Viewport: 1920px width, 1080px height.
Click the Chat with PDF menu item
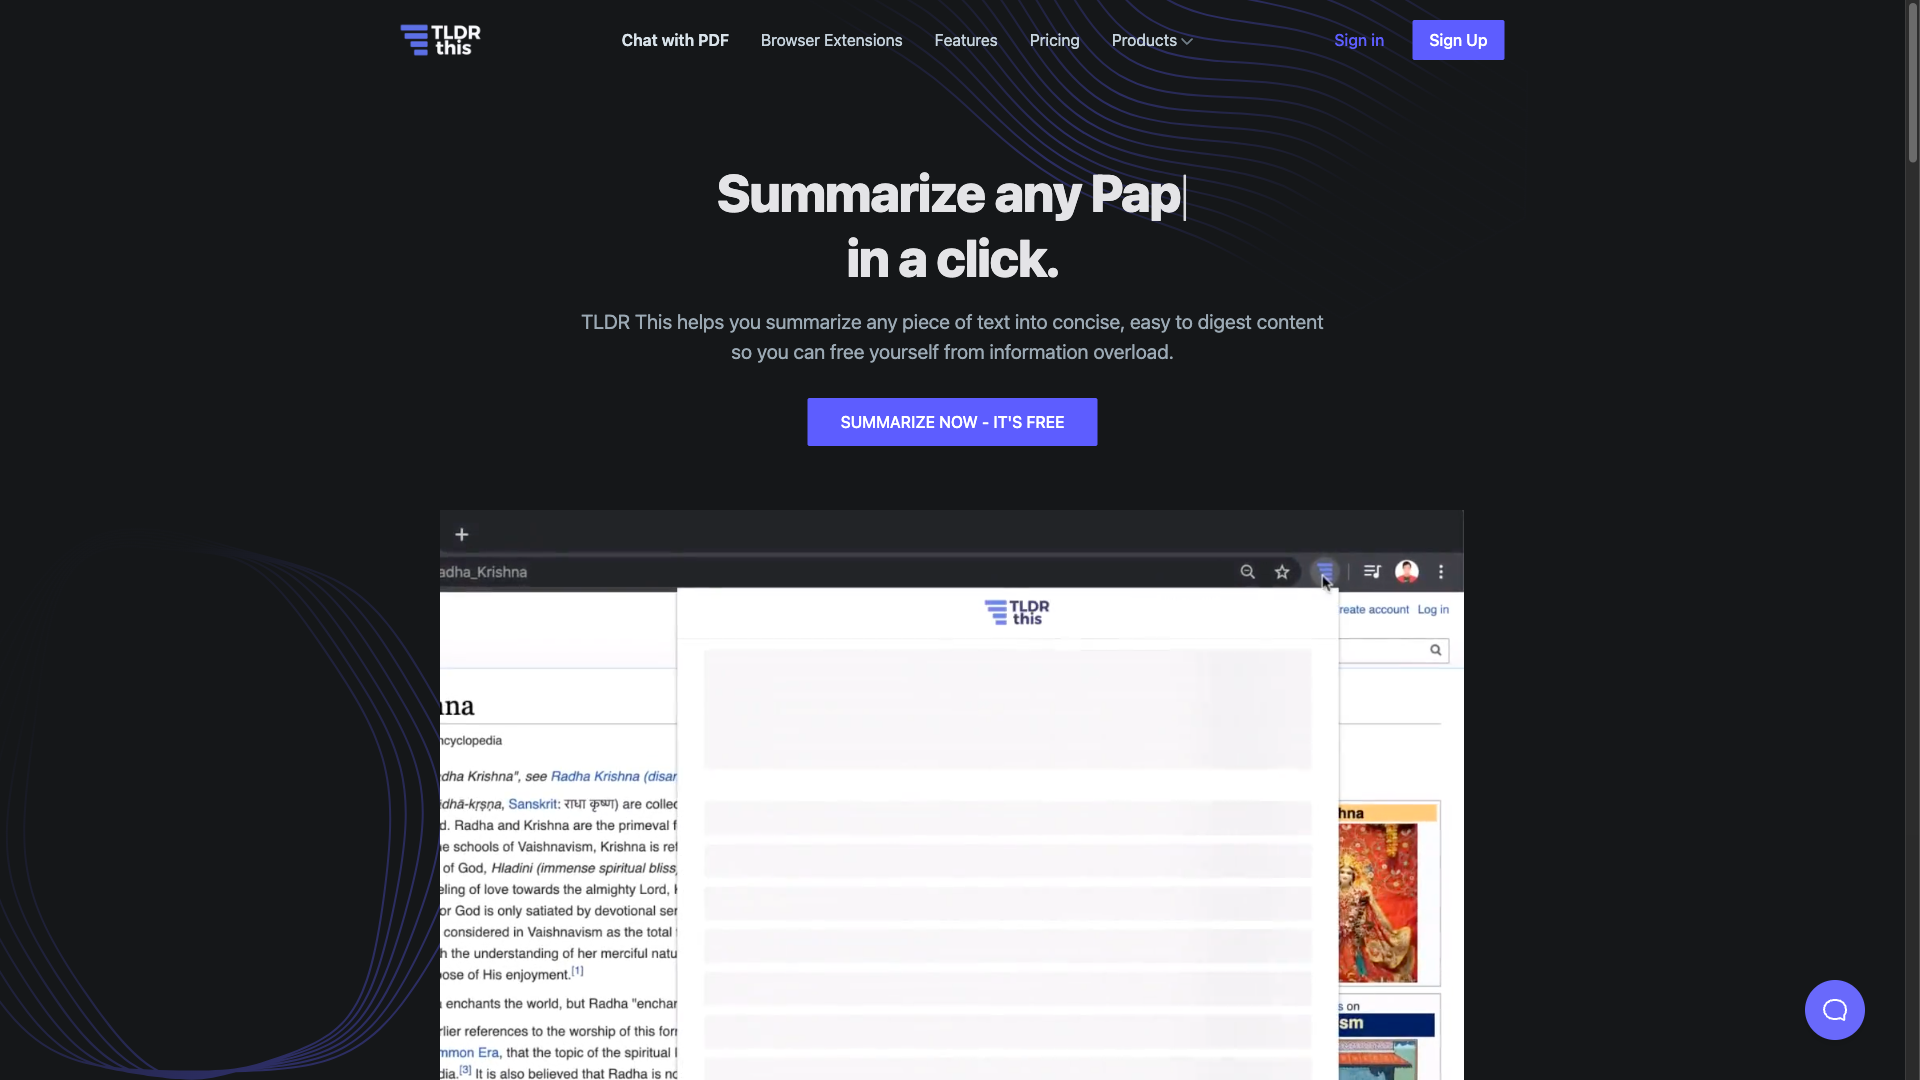[x=675, y=40]
